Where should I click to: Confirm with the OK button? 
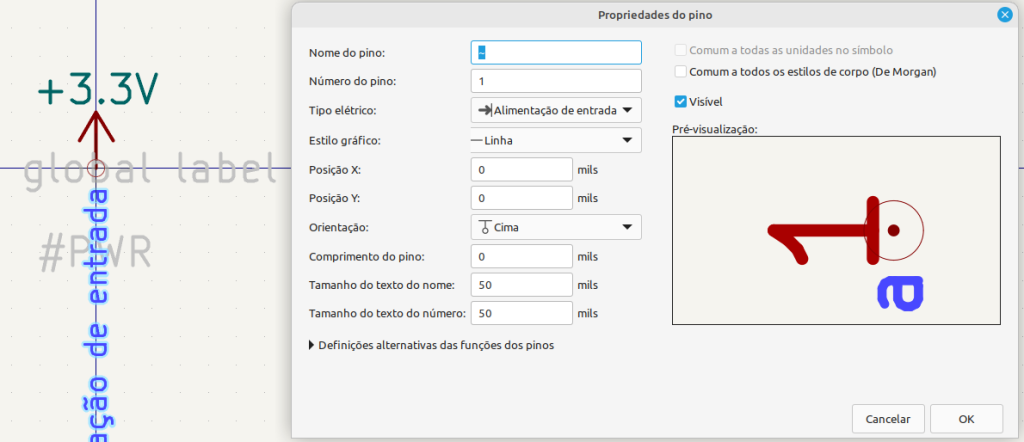(x=967, y=418)
